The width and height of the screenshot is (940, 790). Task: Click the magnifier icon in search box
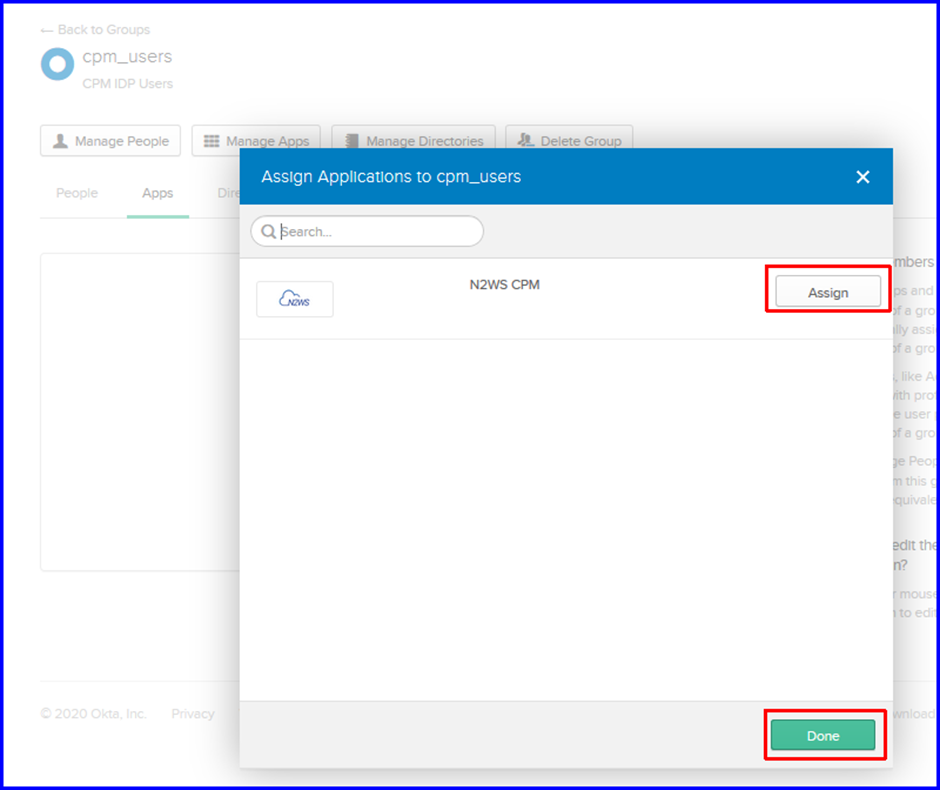(x=269, y=231)
